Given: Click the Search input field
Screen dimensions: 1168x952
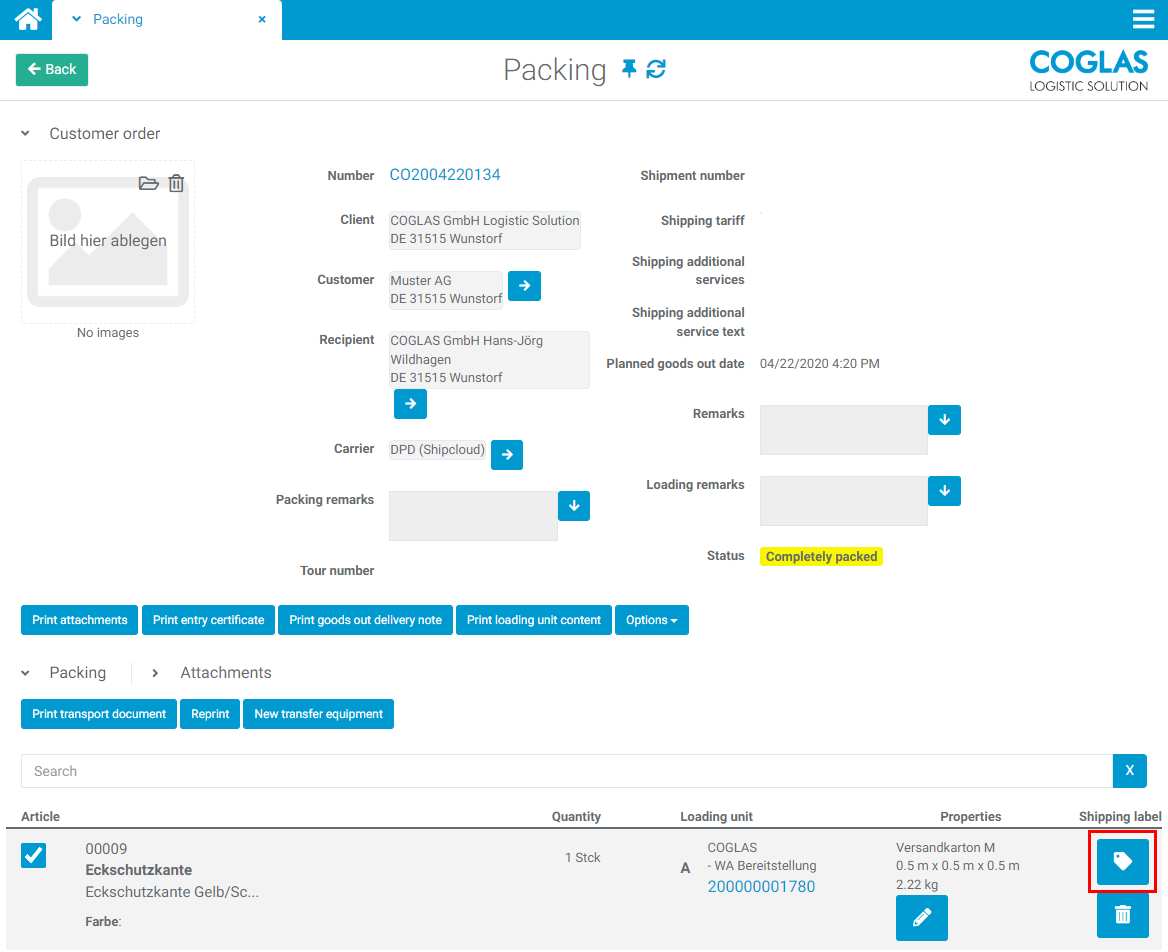Looking at the screenshot, I should pyautogui.click(x=566, y=771).
